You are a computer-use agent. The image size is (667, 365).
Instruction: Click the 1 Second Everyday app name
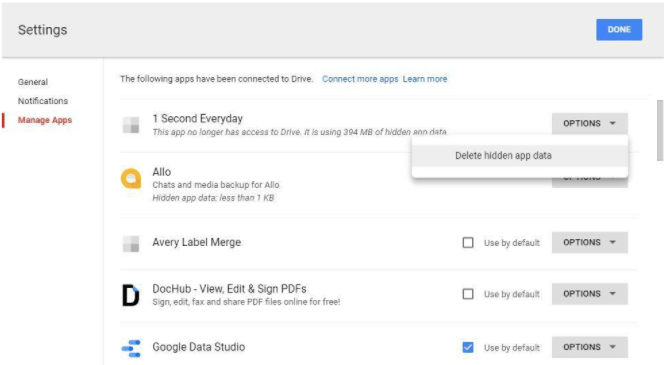click(x=197, y=119)
